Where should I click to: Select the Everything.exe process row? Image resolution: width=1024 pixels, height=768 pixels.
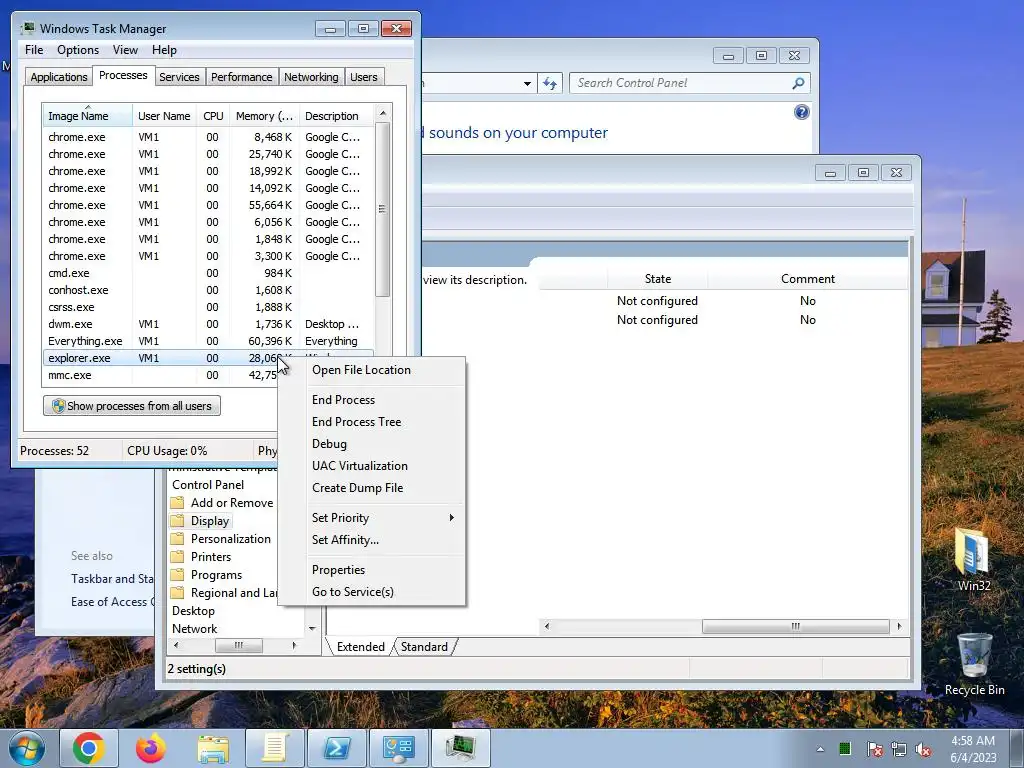click(x=208, y=341)
